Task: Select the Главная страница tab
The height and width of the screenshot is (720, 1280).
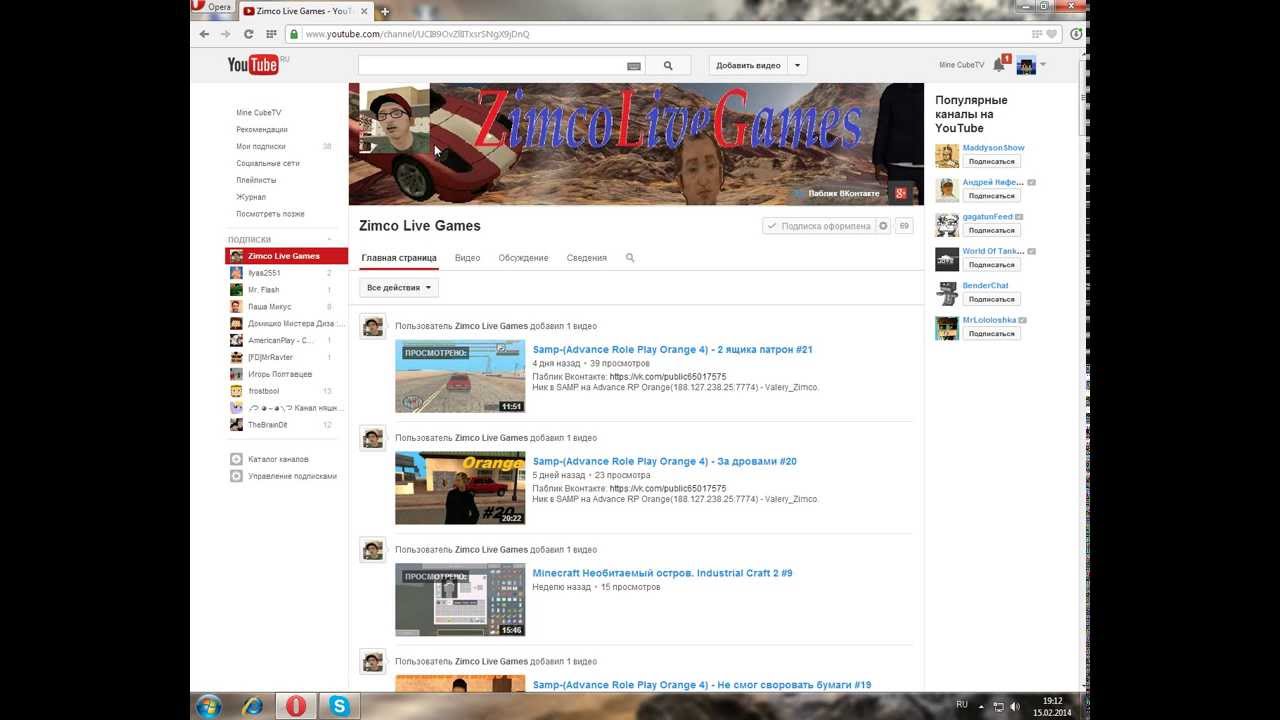Action: click(399, 258)
